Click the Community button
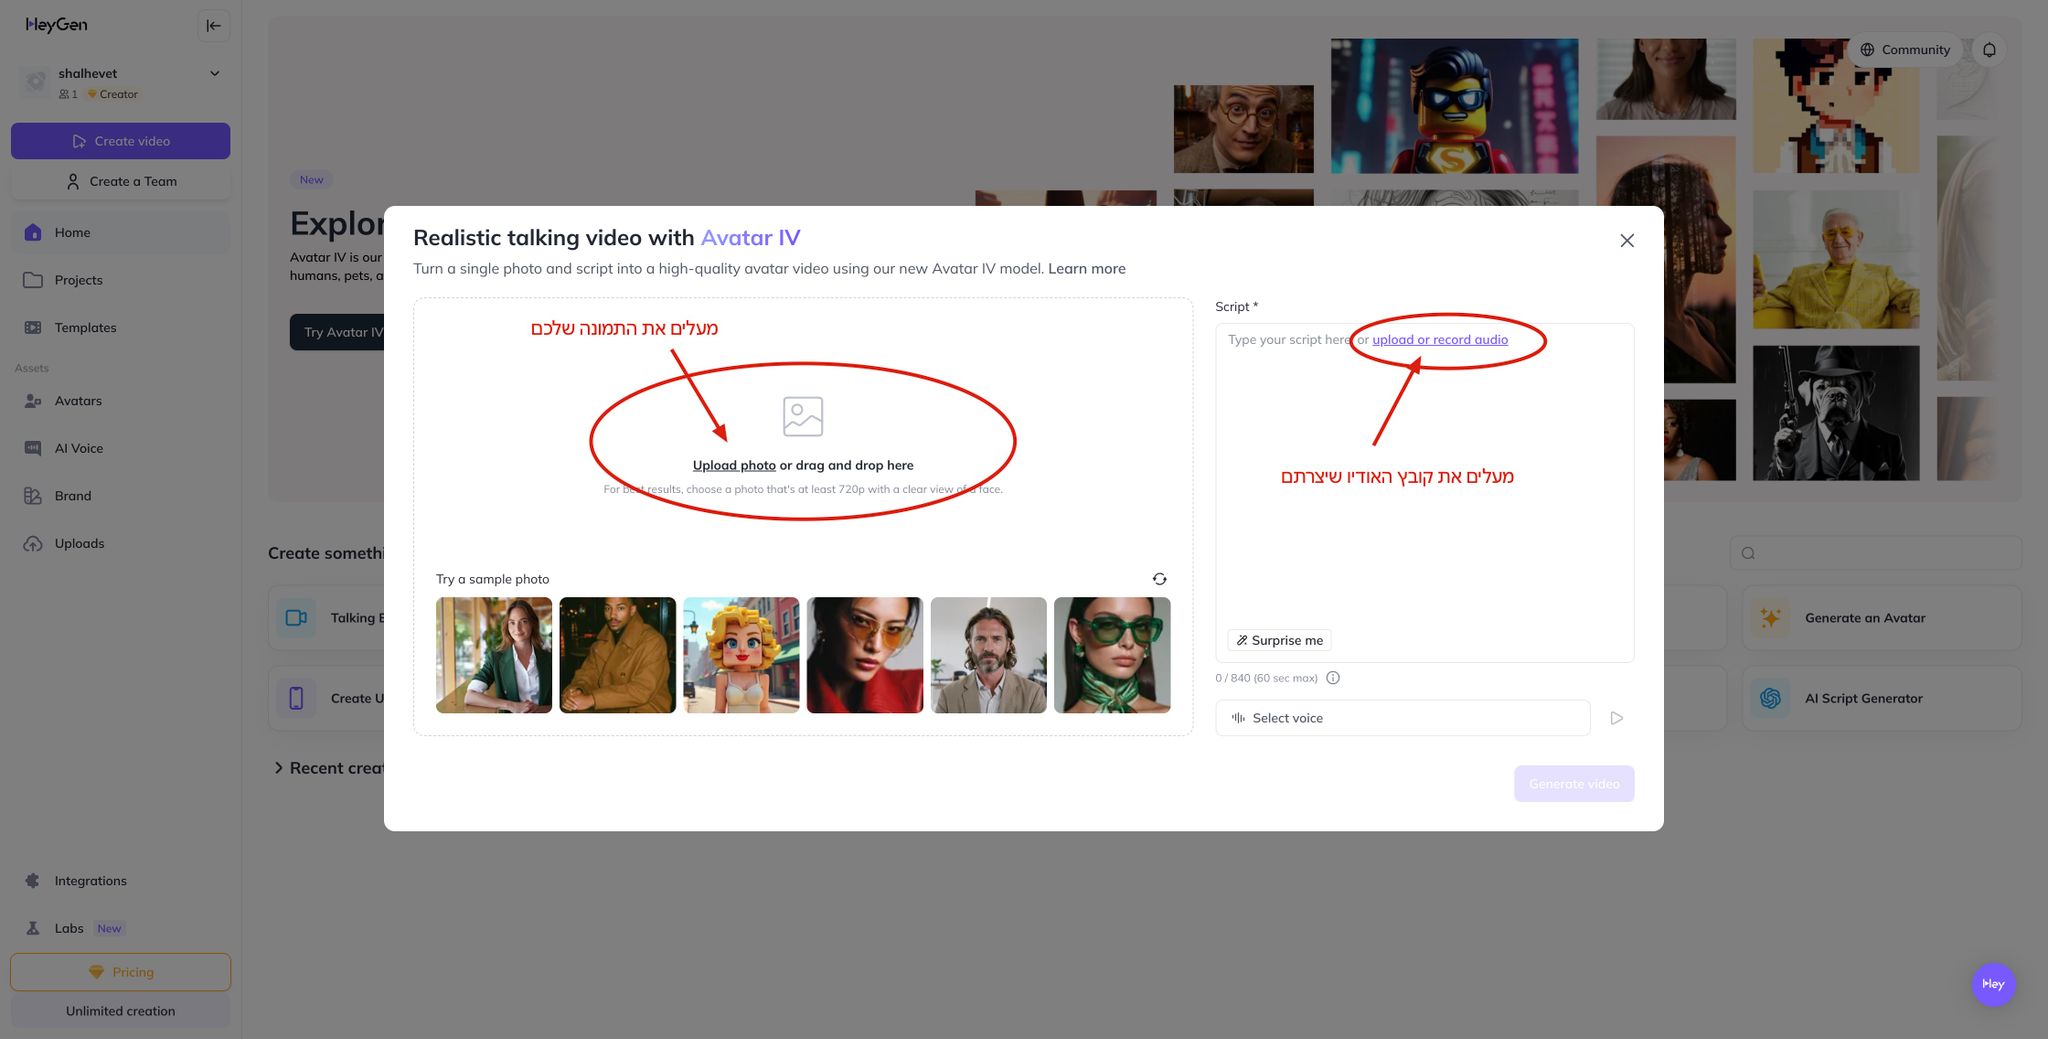 click(1905, 49)
